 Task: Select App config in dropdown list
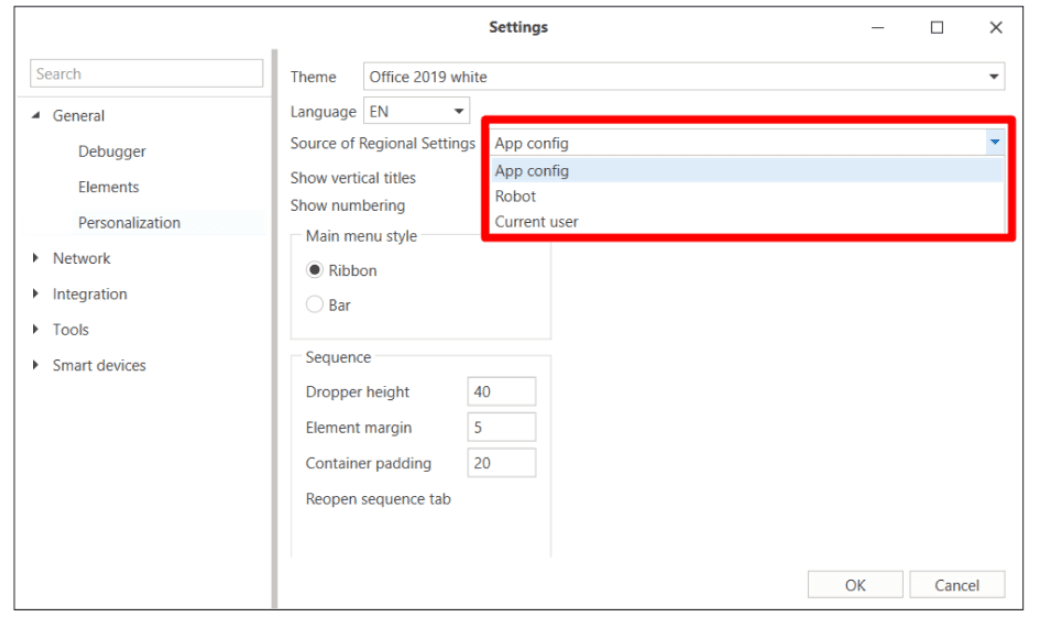tap(532, 171)
